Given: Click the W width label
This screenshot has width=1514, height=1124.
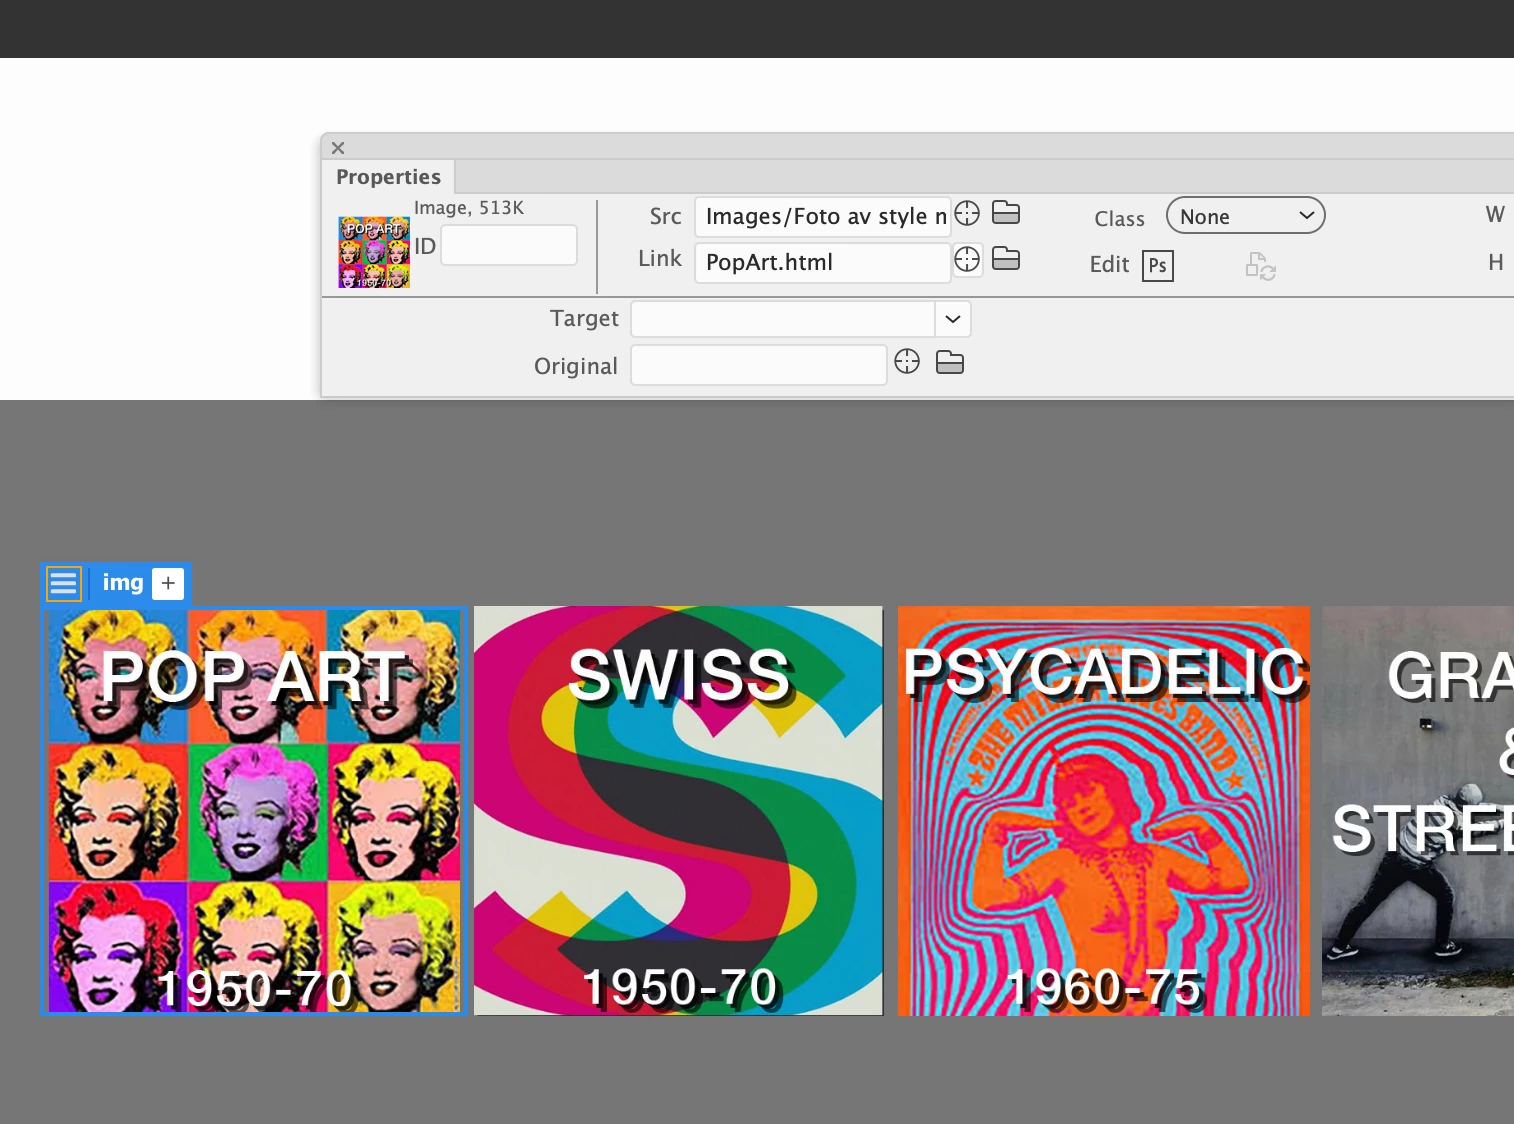Looking at the screenshot, I should (x=1495, y=214).
